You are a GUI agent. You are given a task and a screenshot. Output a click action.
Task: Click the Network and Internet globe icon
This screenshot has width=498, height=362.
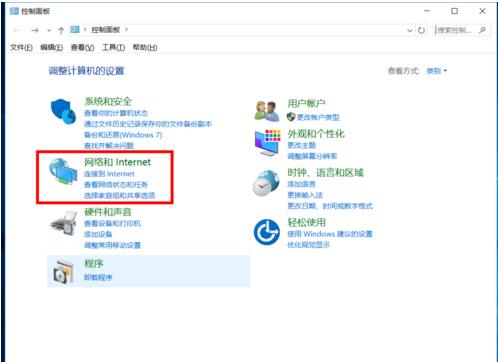(x=63, y=172)
